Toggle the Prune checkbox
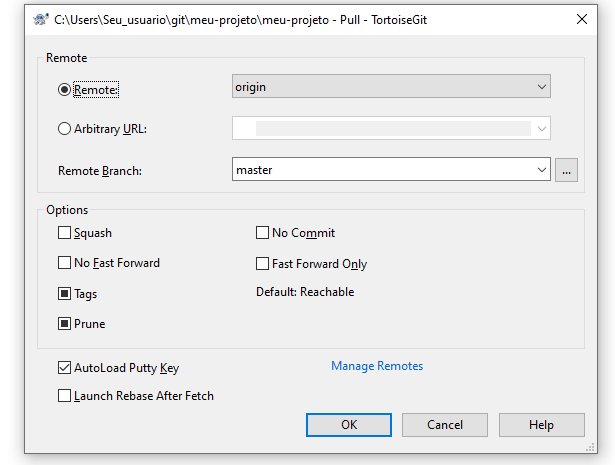615x465 pixels. click(x=64, y=323)
